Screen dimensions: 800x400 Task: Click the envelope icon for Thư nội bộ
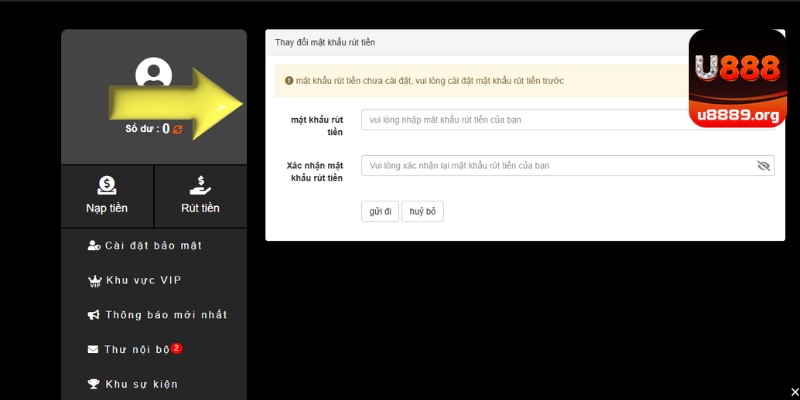click(94, 350)
